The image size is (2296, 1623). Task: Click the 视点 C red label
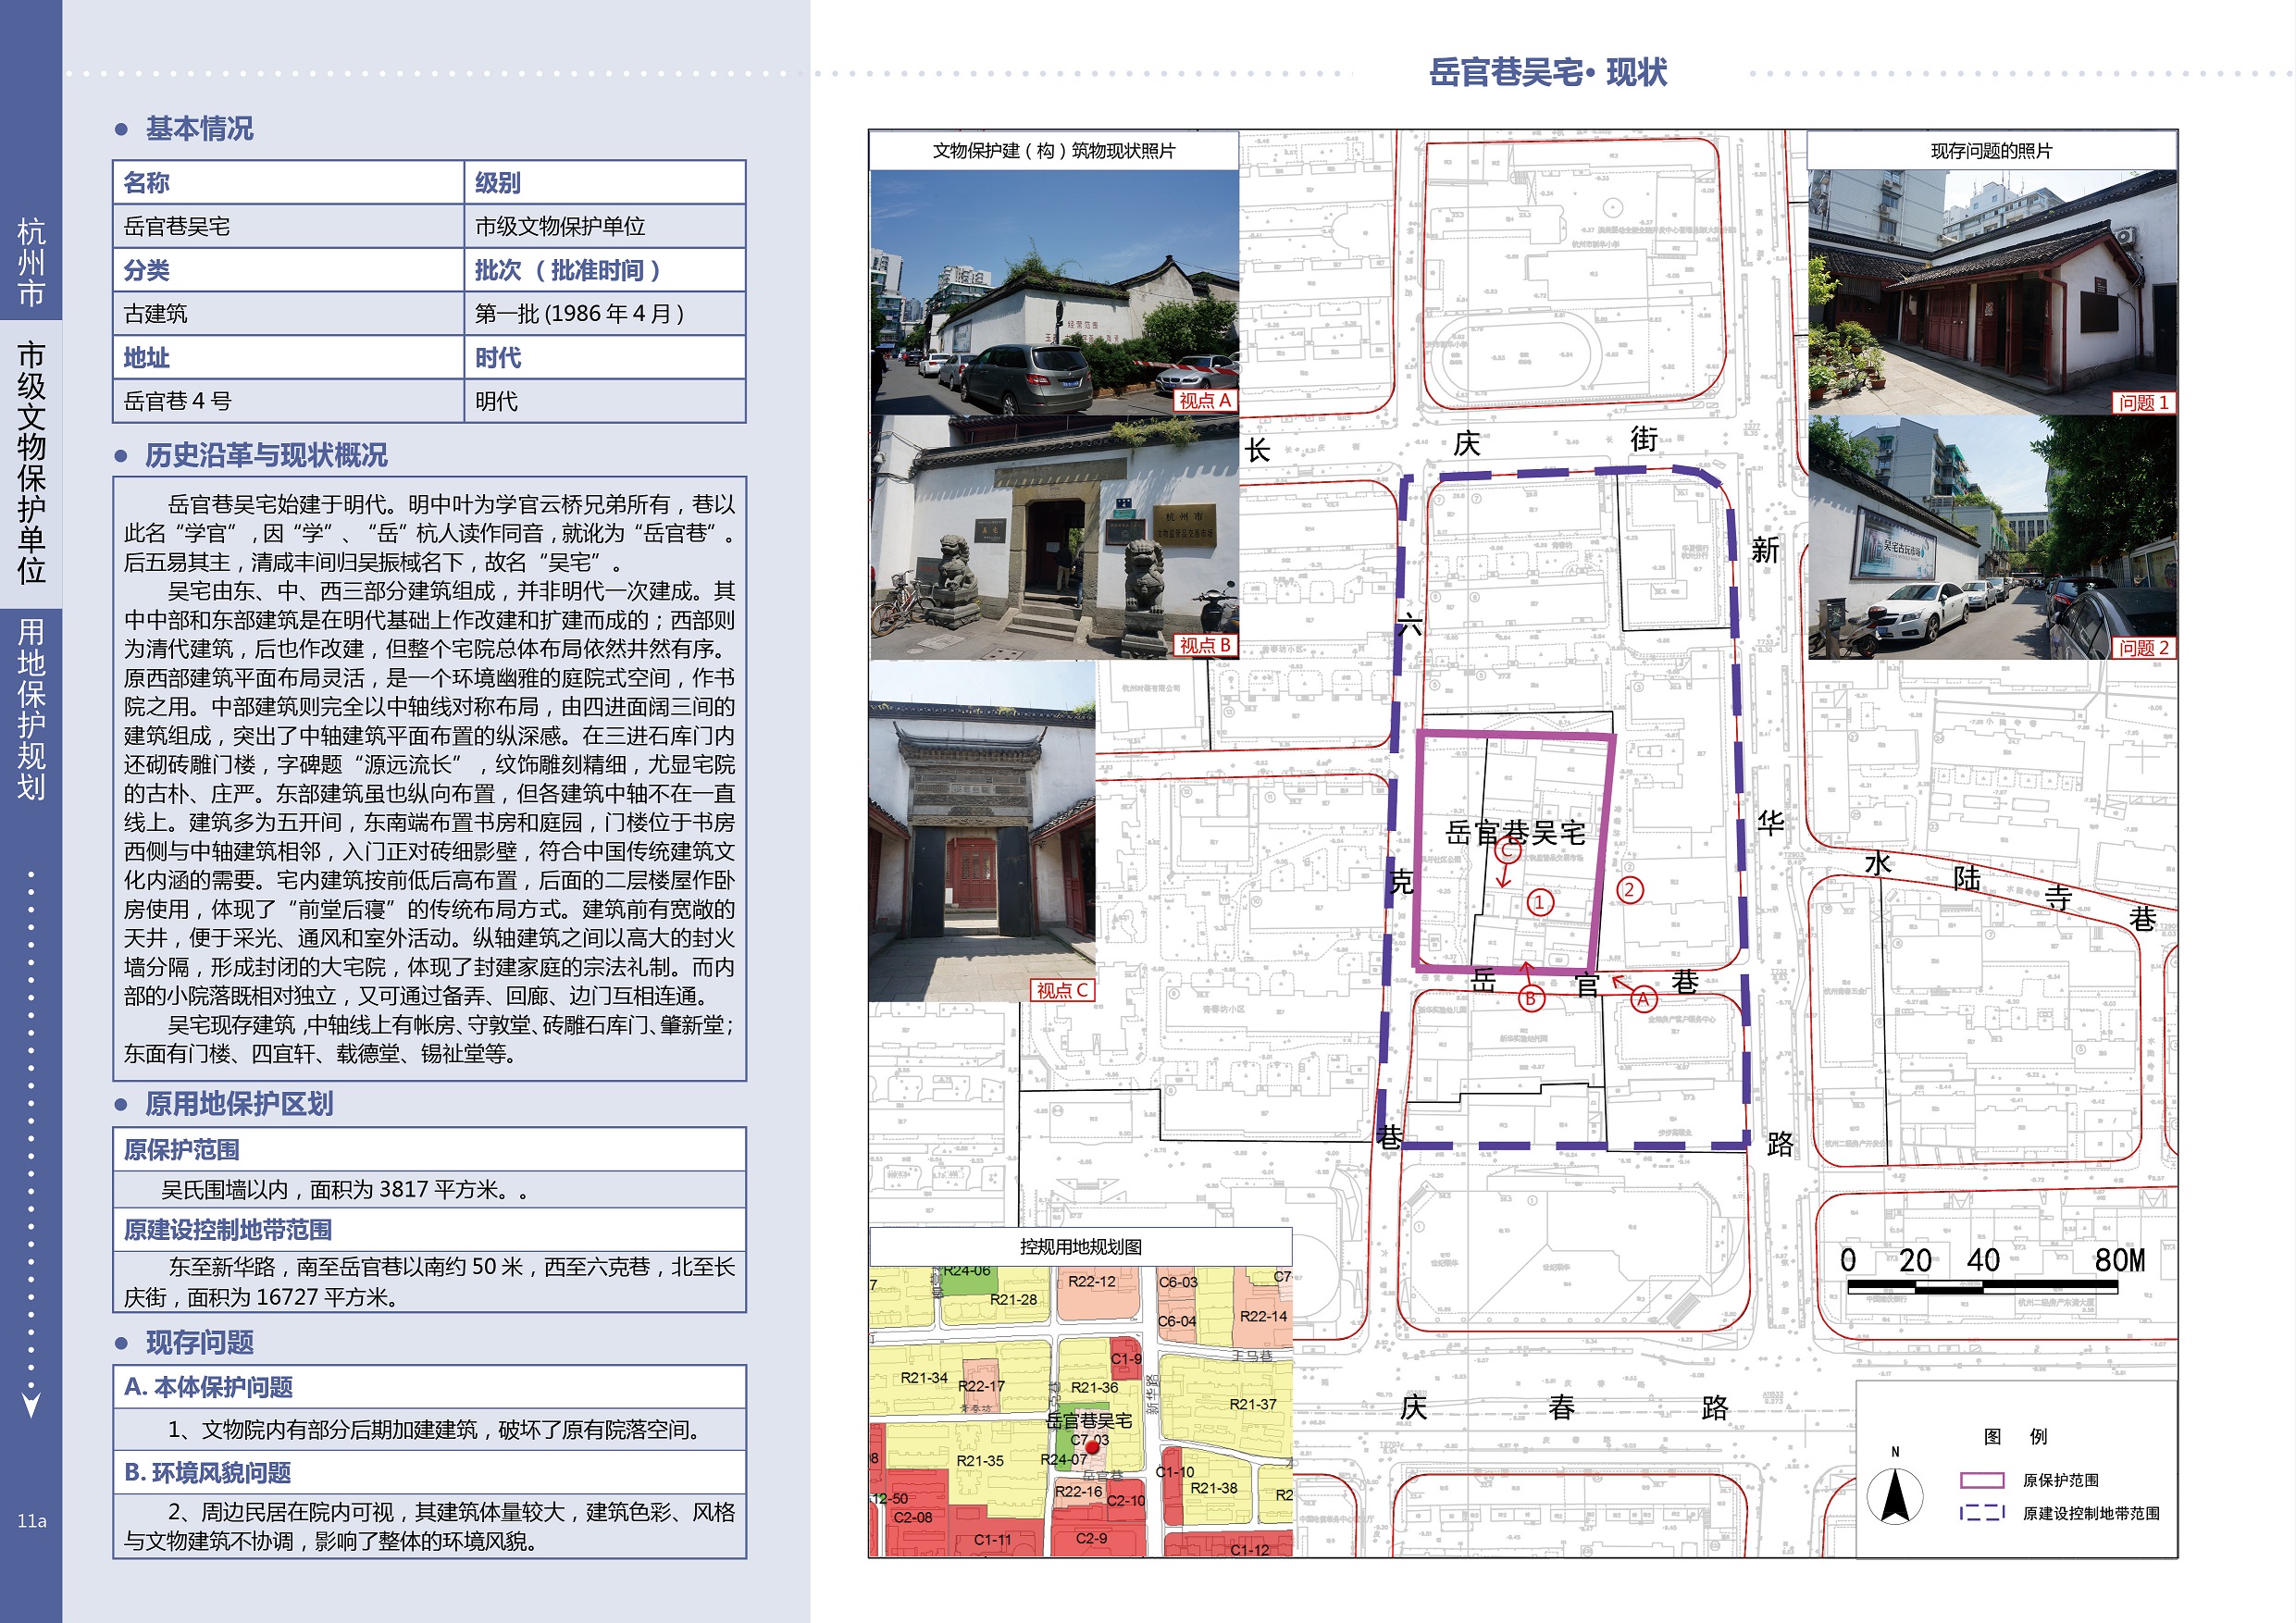click(1062, 991)
